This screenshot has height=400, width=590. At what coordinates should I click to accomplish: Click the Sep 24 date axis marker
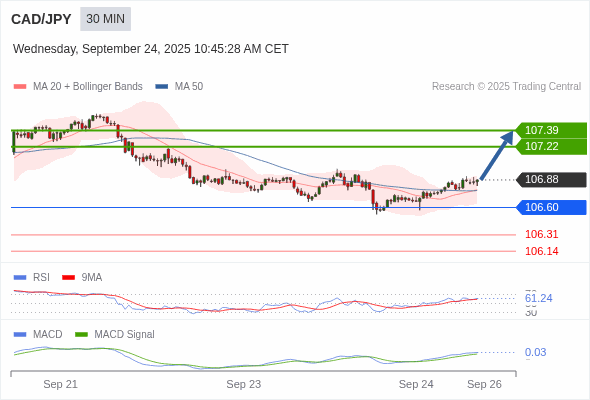click(x=416, y=384)
